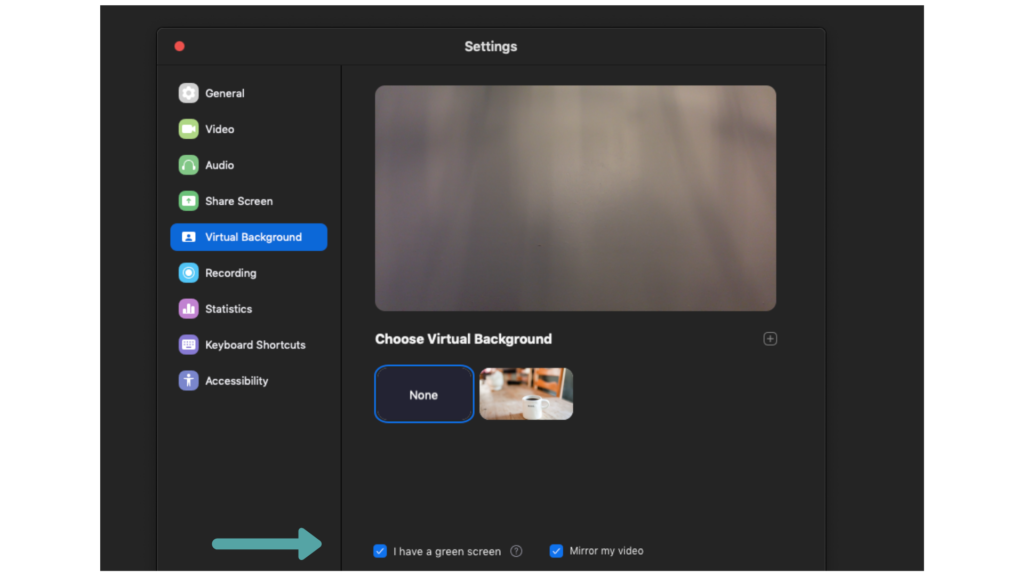Close Settings with the red button
1024x576 pixels.
[x=180, y=46]
